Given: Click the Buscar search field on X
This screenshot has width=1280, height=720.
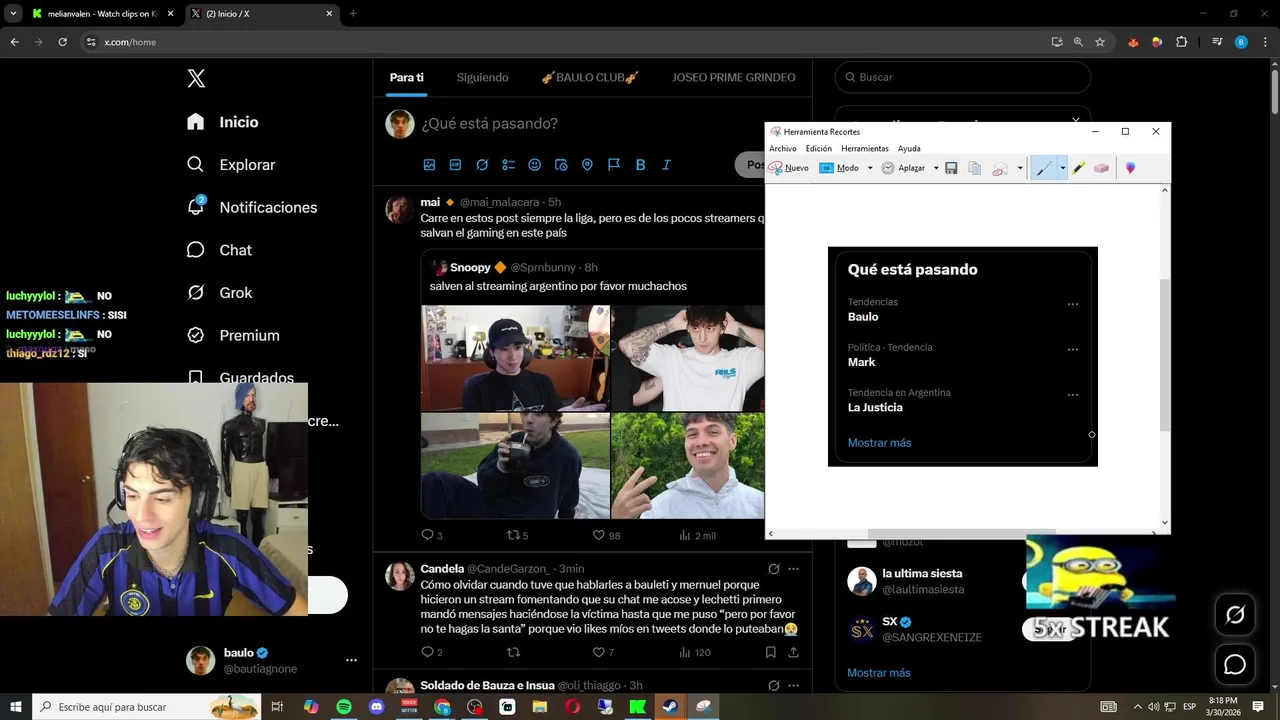Looking at the screenshot, I should pos(963,77).
